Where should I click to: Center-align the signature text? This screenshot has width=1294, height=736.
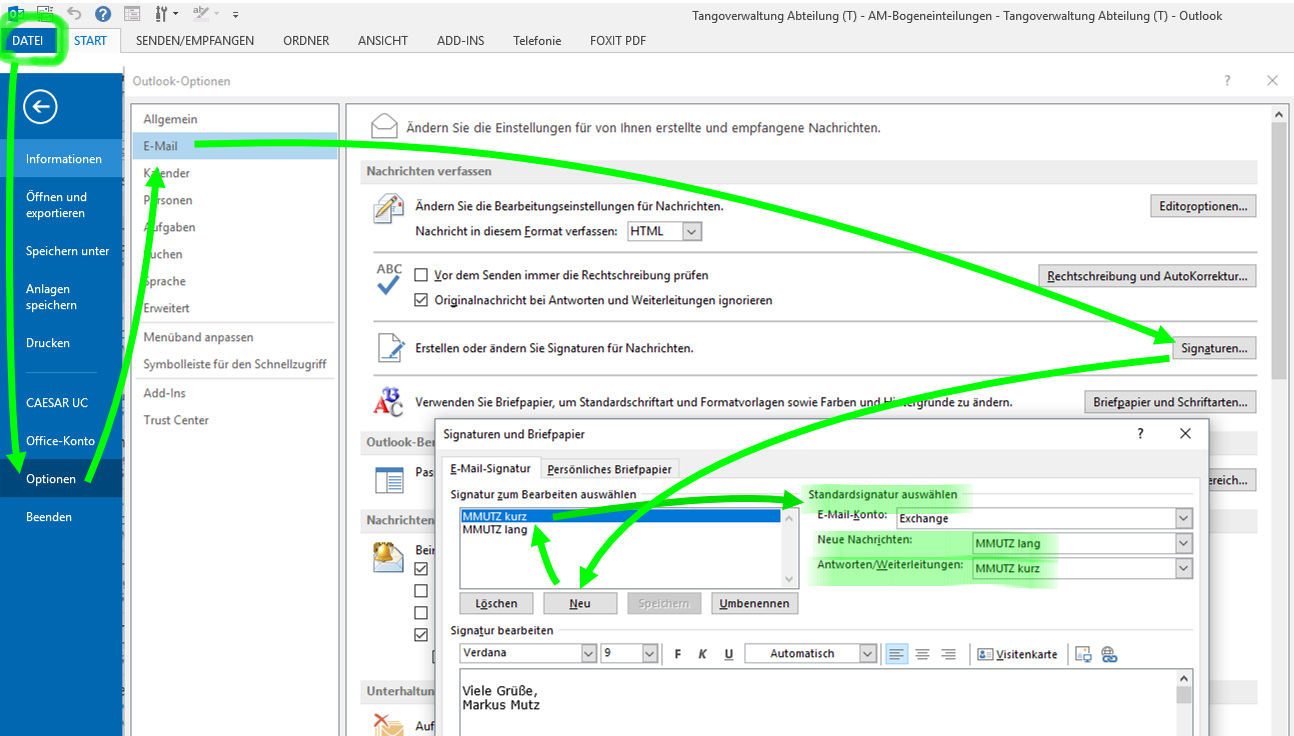click(x=922, y=654)
